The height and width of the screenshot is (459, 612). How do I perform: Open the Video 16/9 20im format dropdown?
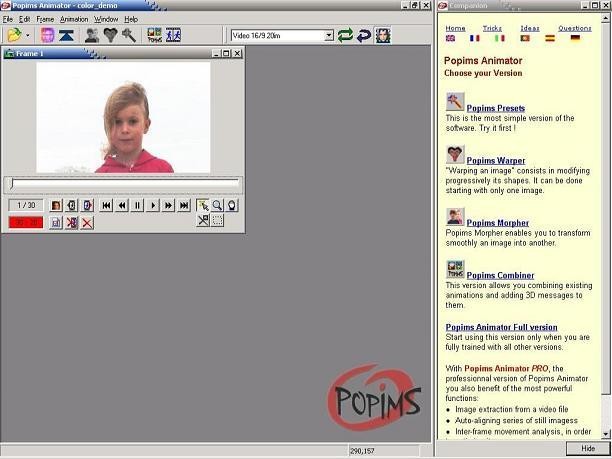(329, 36)
